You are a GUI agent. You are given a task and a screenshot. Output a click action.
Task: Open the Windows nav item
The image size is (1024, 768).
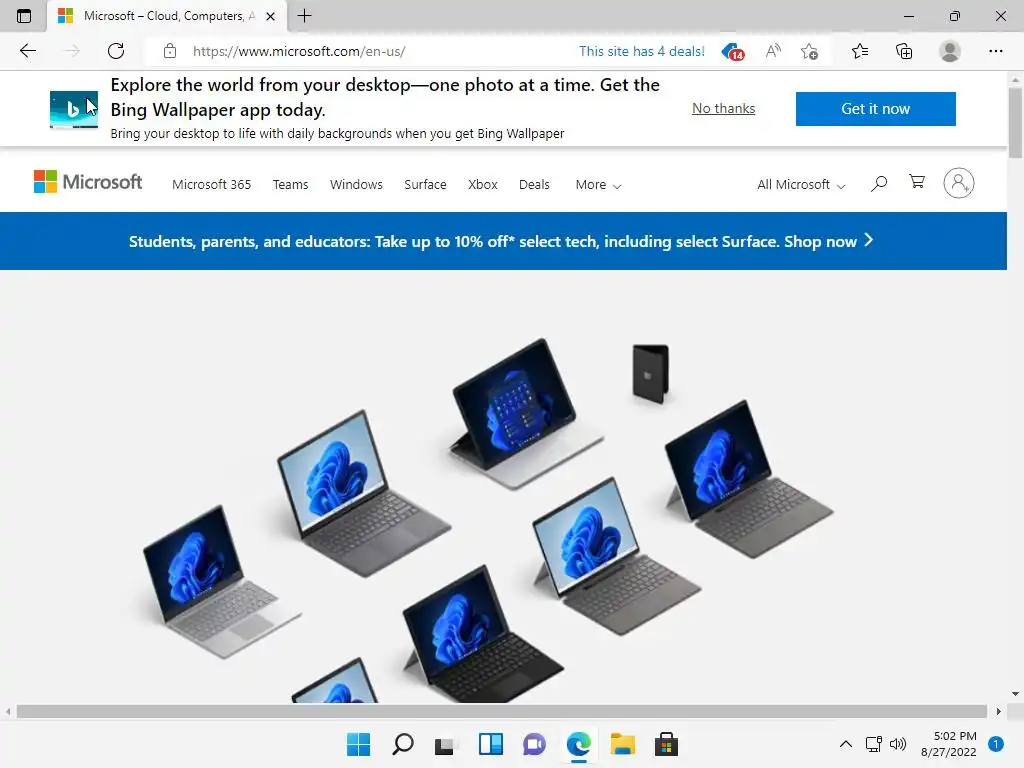click(356, 185)
